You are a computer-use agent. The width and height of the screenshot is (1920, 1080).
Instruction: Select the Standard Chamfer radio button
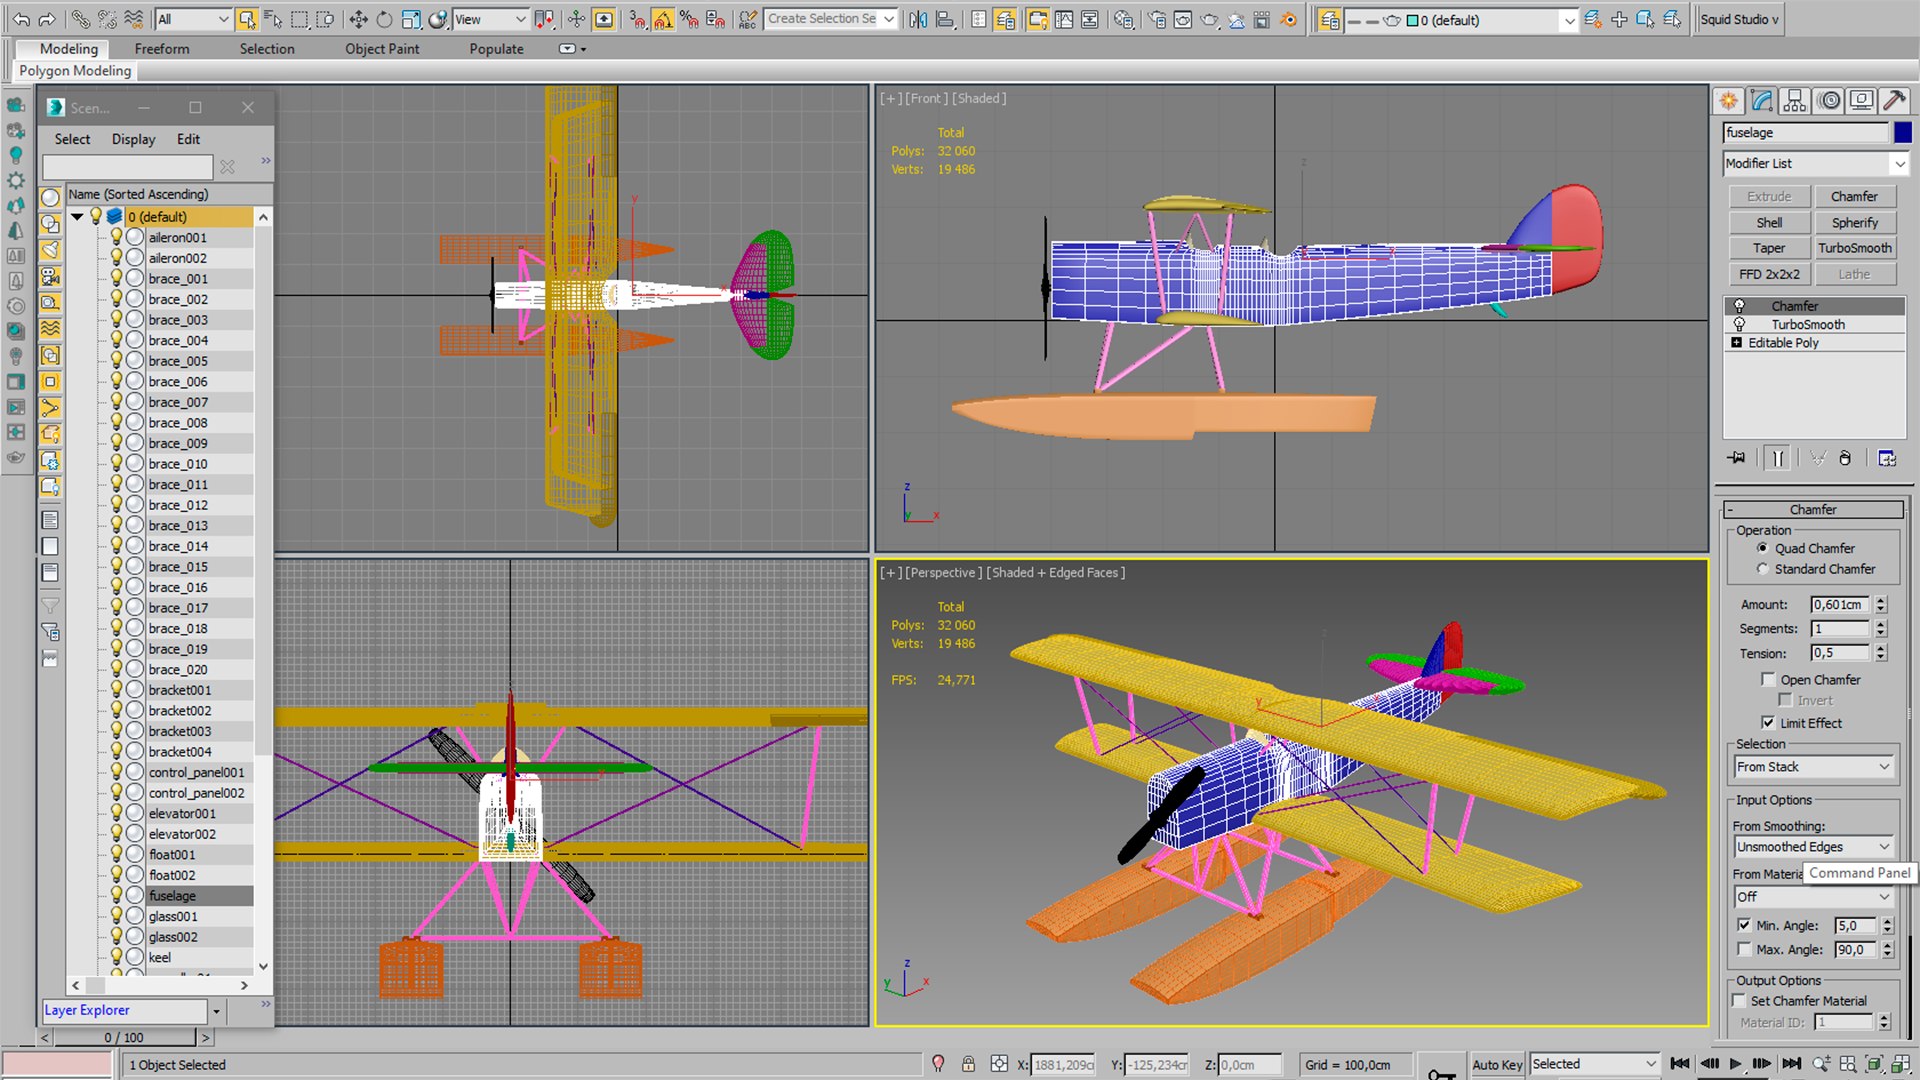pyautogui.click(x=1762, y=568)
